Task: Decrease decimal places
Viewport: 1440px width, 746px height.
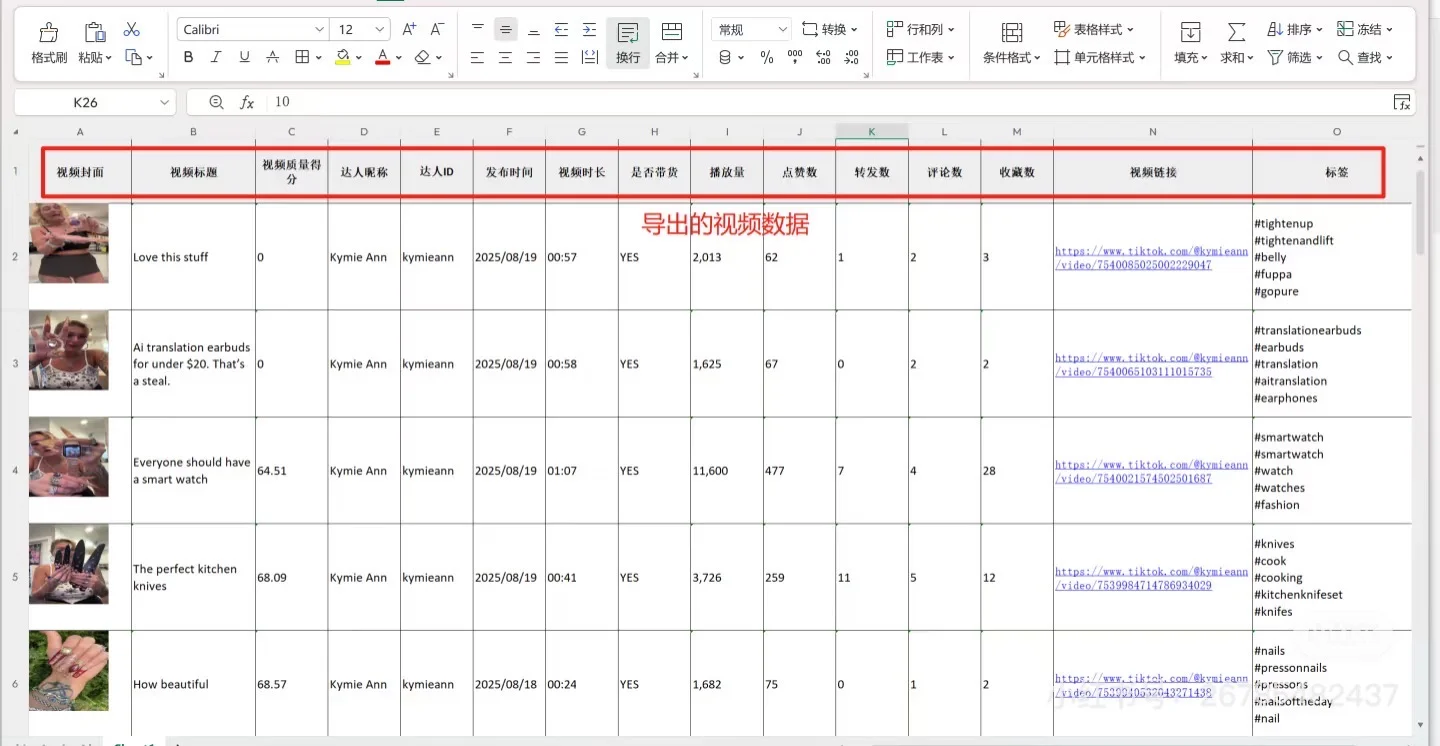Action: [x=851, y=58]
